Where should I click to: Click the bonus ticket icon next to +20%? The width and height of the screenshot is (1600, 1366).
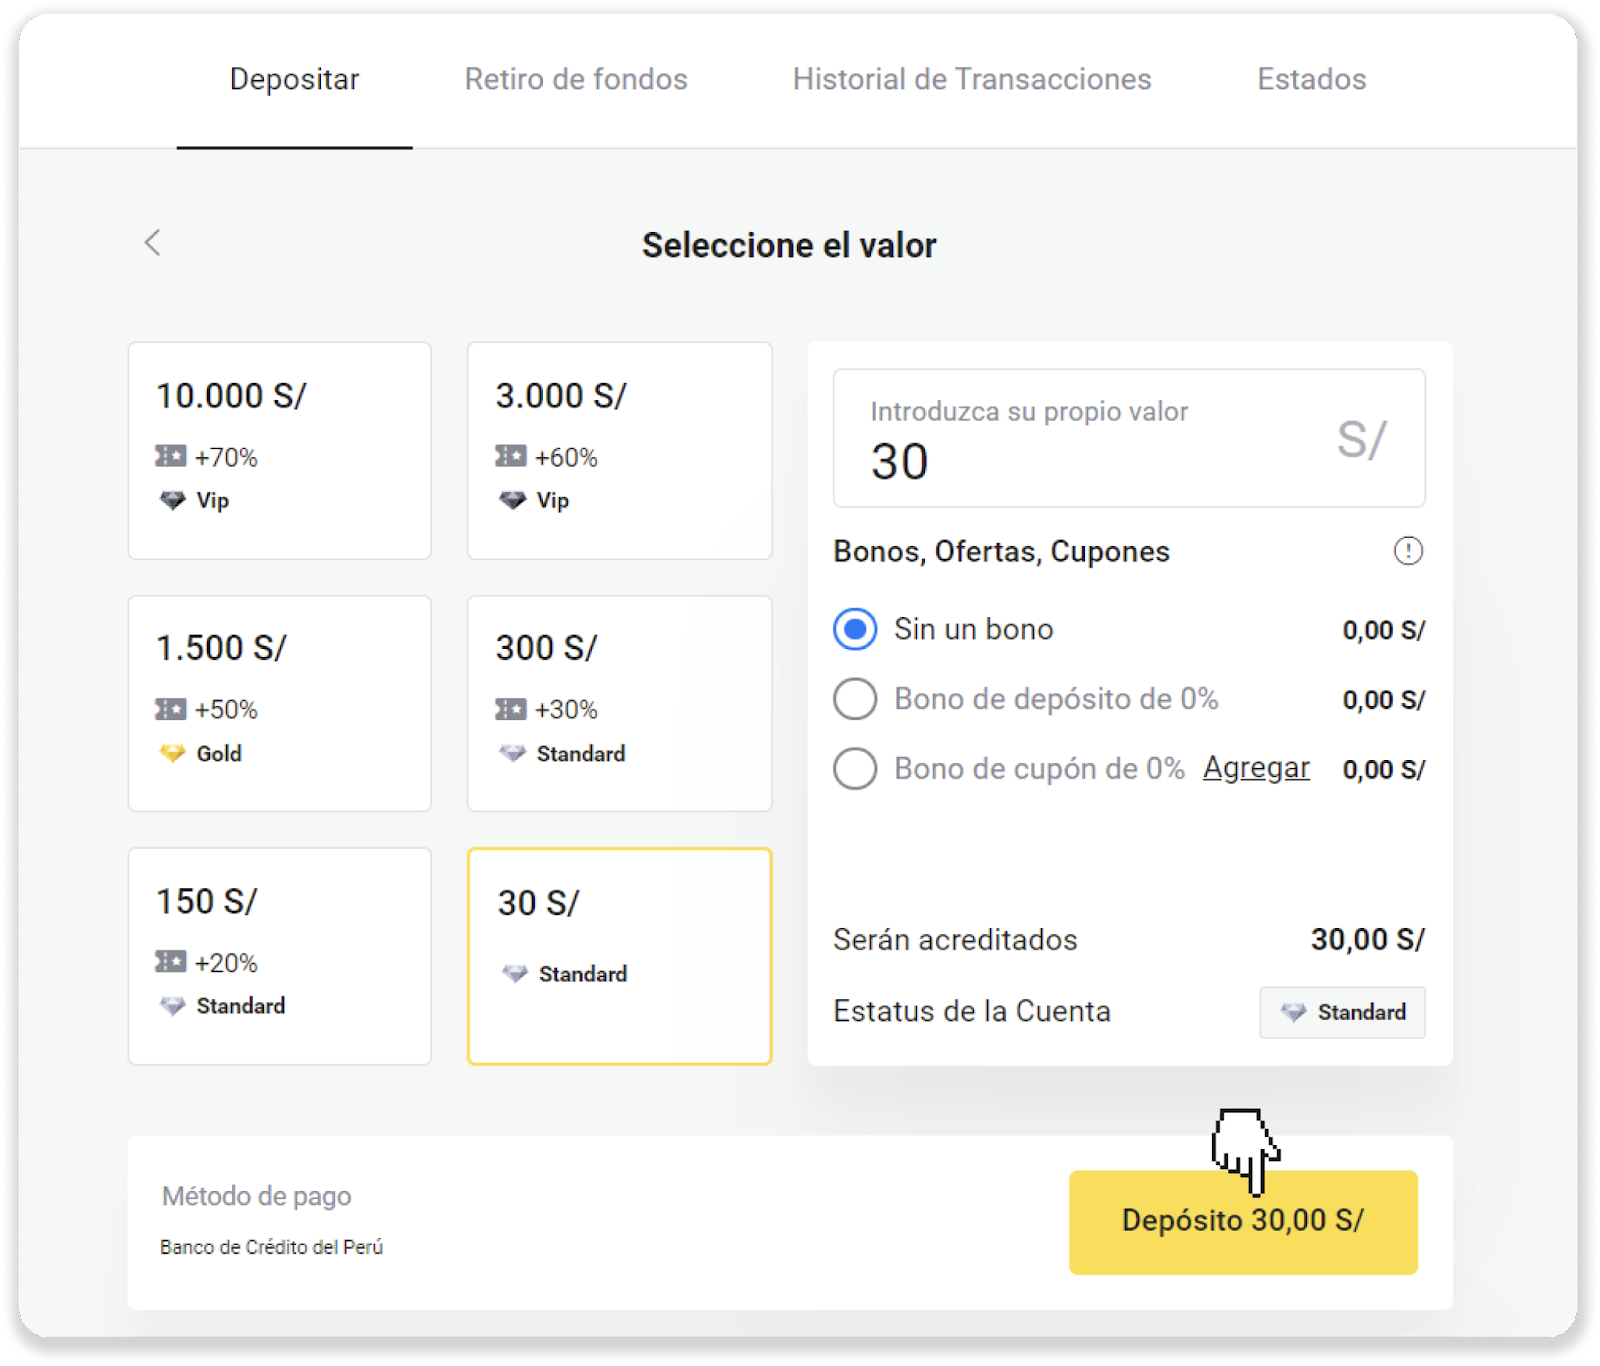click(x=171, y=962)
